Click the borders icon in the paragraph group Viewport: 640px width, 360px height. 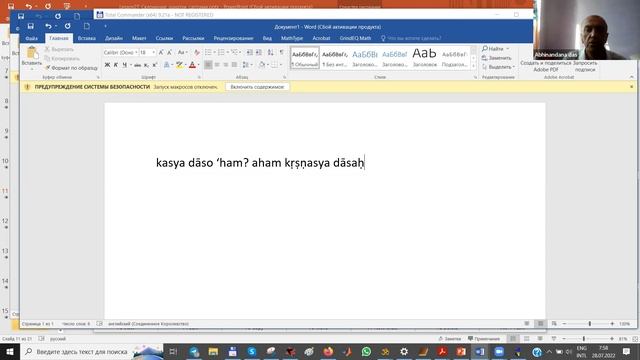click(275, 65)
